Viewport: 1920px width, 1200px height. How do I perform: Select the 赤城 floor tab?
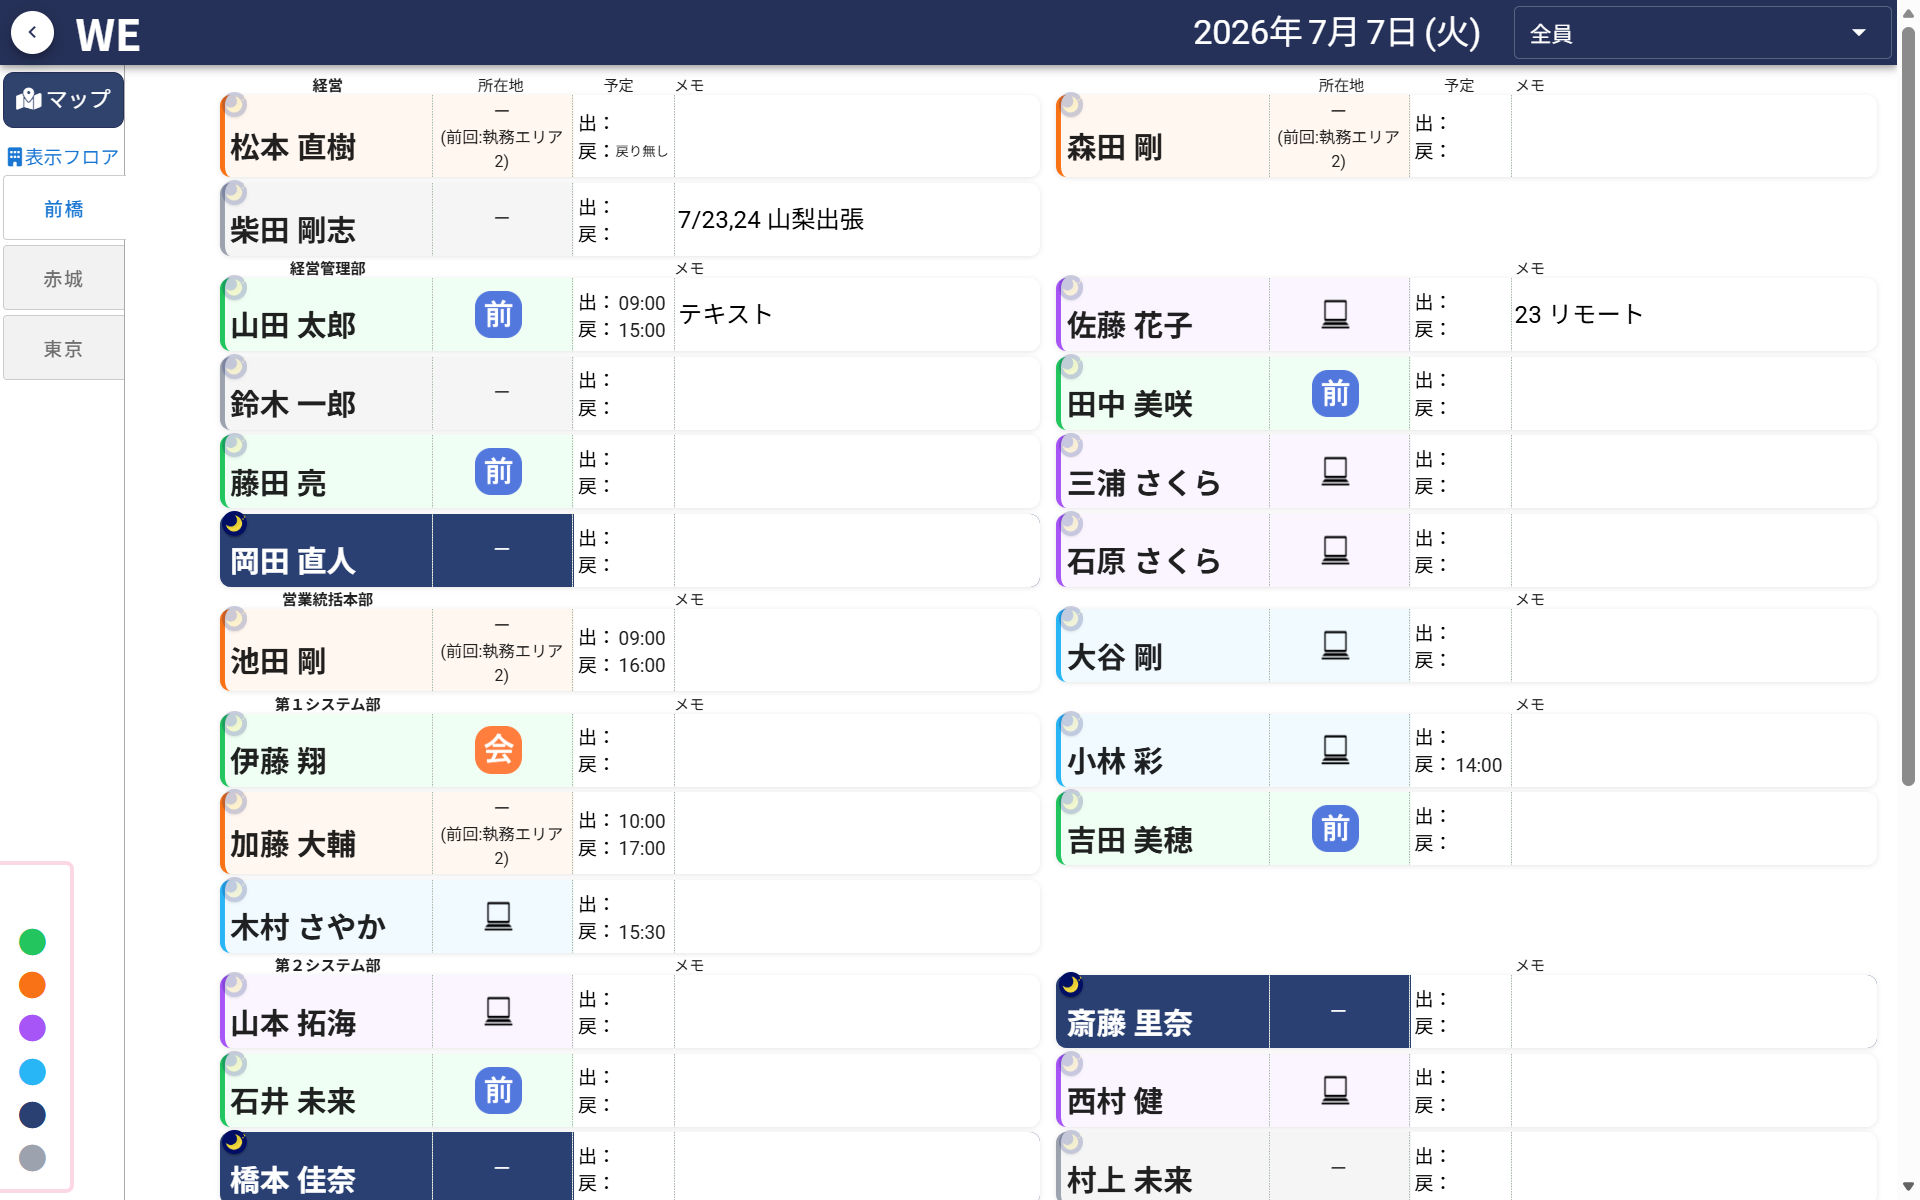[x=64, y=278]
